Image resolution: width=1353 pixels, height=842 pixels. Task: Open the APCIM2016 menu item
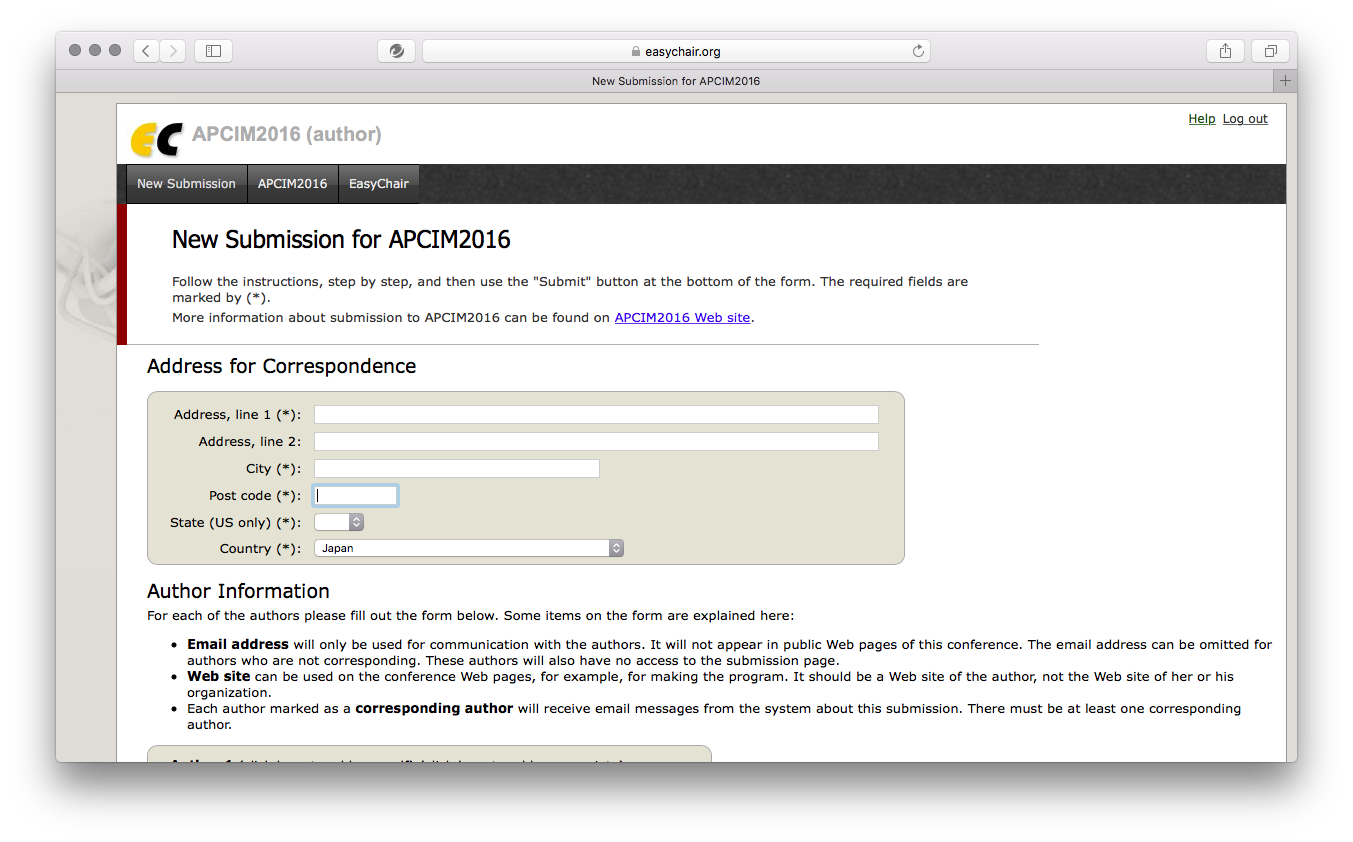tap(292, 184)
